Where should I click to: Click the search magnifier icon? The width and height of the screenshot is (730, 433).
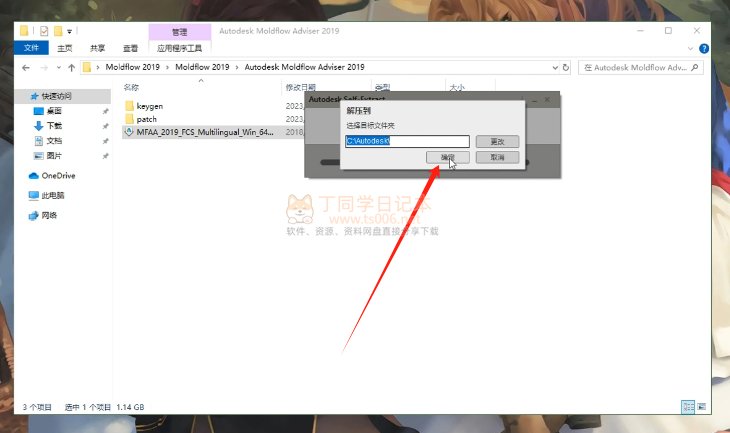(x=695, y=68)
